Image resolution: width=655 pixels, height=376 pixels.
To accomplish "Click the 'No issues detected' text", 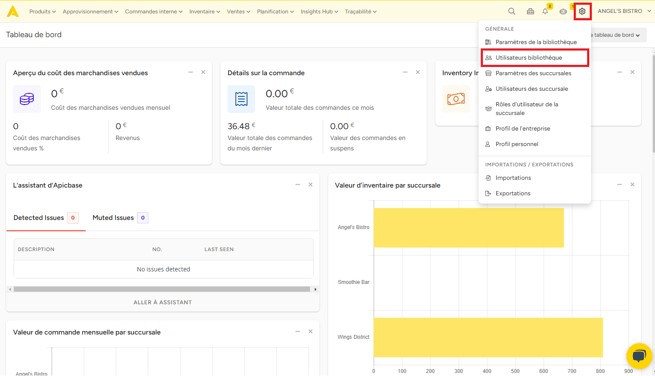I will pos(163,269).
